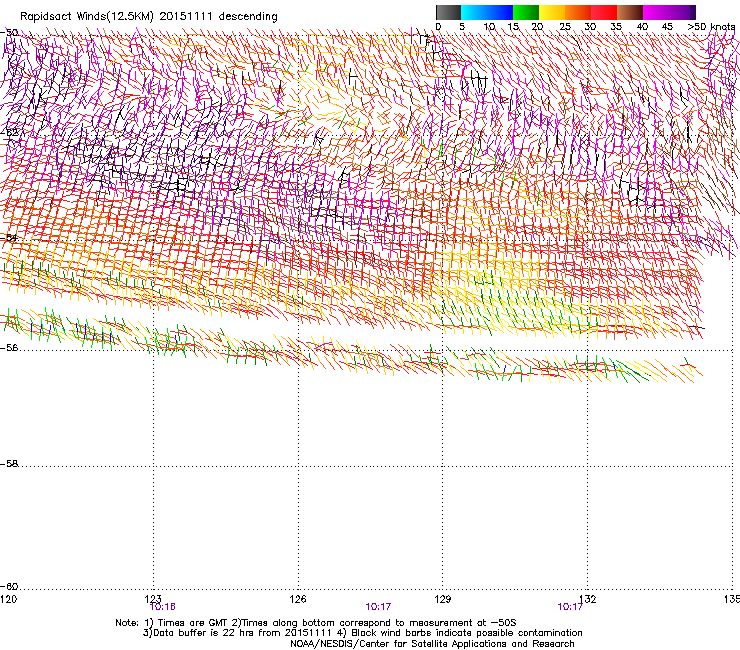This screenshot has width=740, height=650.
Task: Click the latitude label -56
Action: [9, 347]
